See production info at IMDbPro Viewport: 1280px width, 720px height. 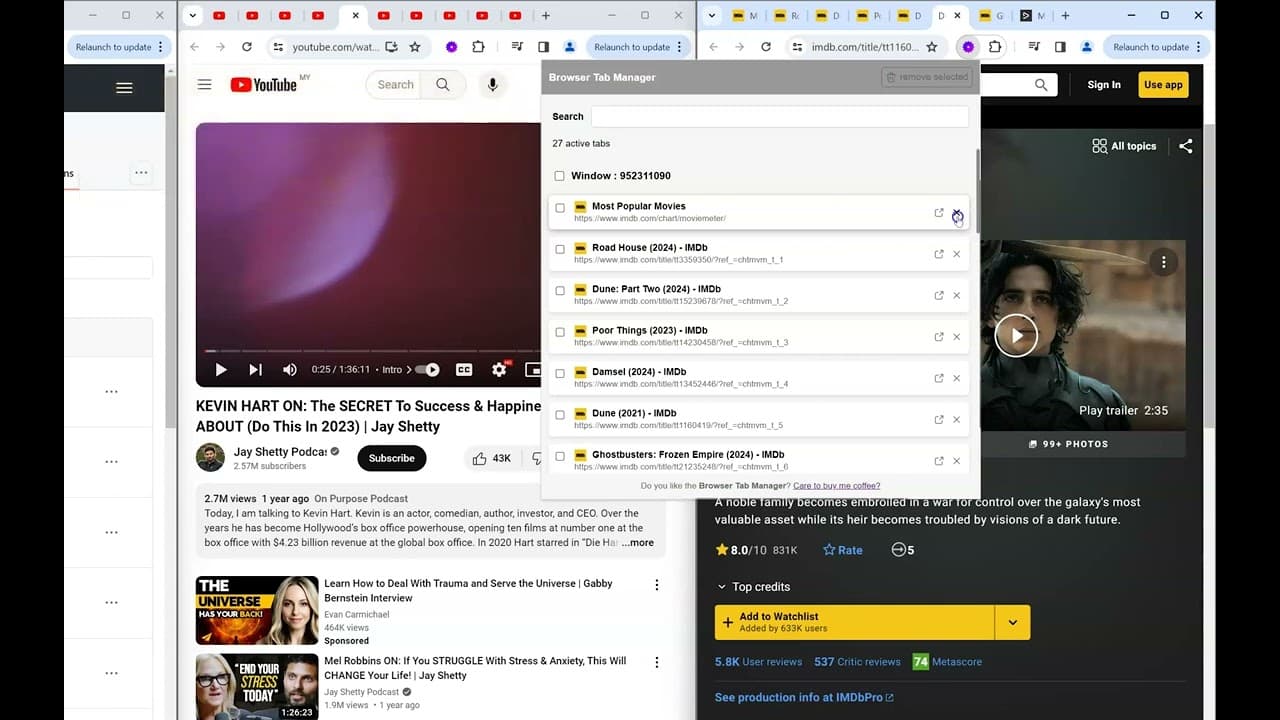(x=804, y=697)
